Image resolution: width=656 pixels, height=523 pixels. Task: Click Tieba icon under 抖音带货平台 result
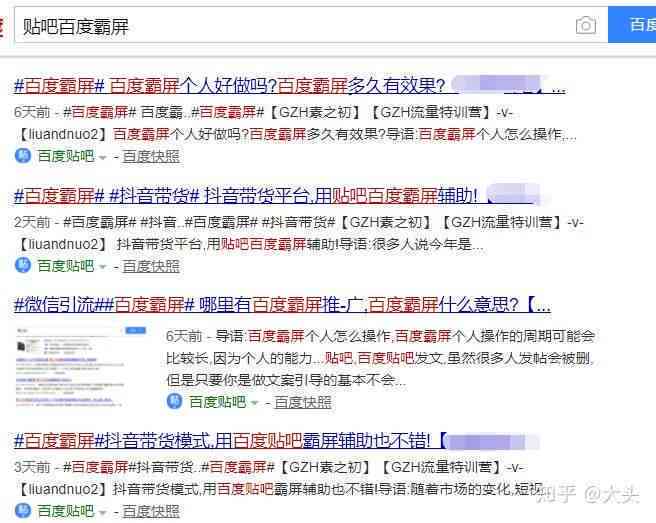tap(23, 265)
